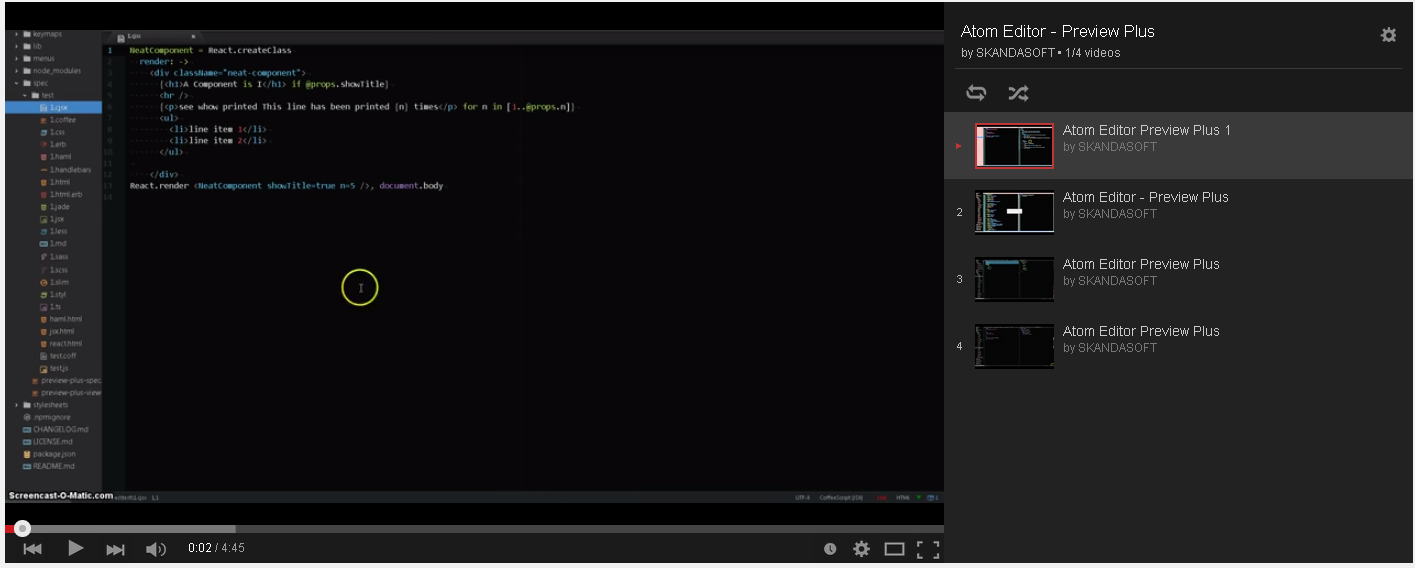Open the player settings gear

[861, 549]
